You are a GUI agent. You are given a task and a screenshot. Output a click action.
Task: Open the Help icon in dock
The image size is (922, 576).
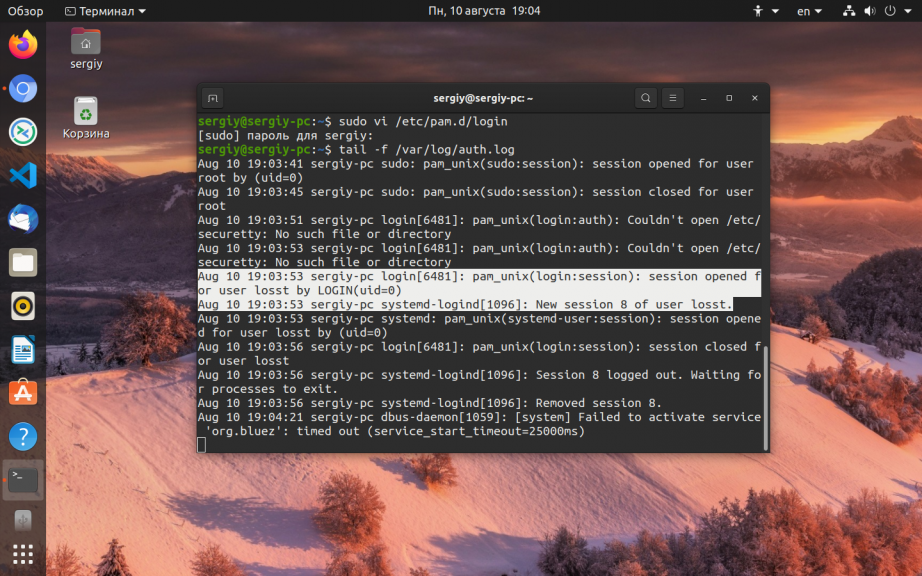pos(23,436)
